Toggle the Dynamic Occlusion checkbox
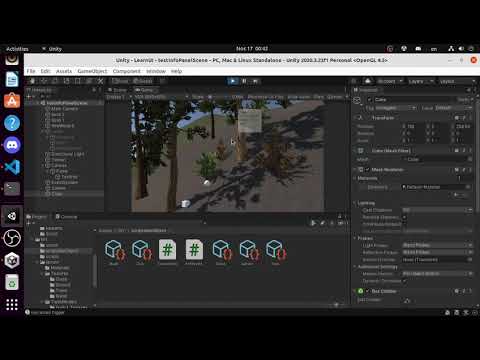The width and height of the screenshot is (480, 360). 404,281
